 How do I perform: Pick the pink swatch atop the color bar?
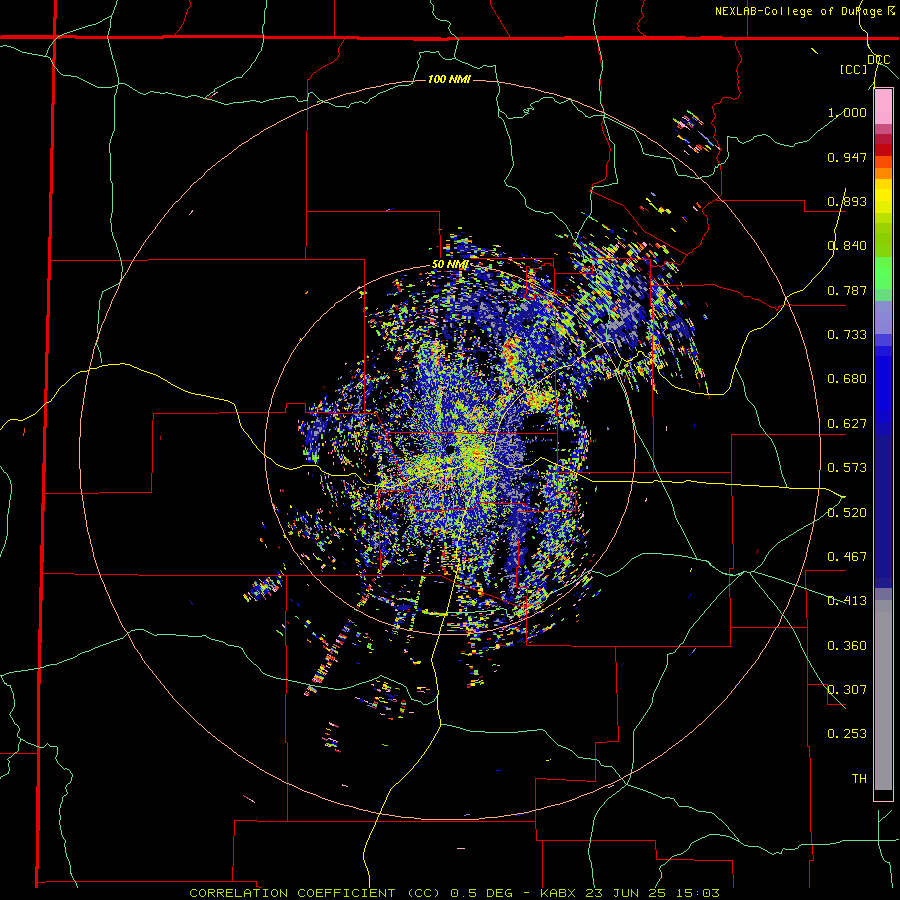pos(883,107)
